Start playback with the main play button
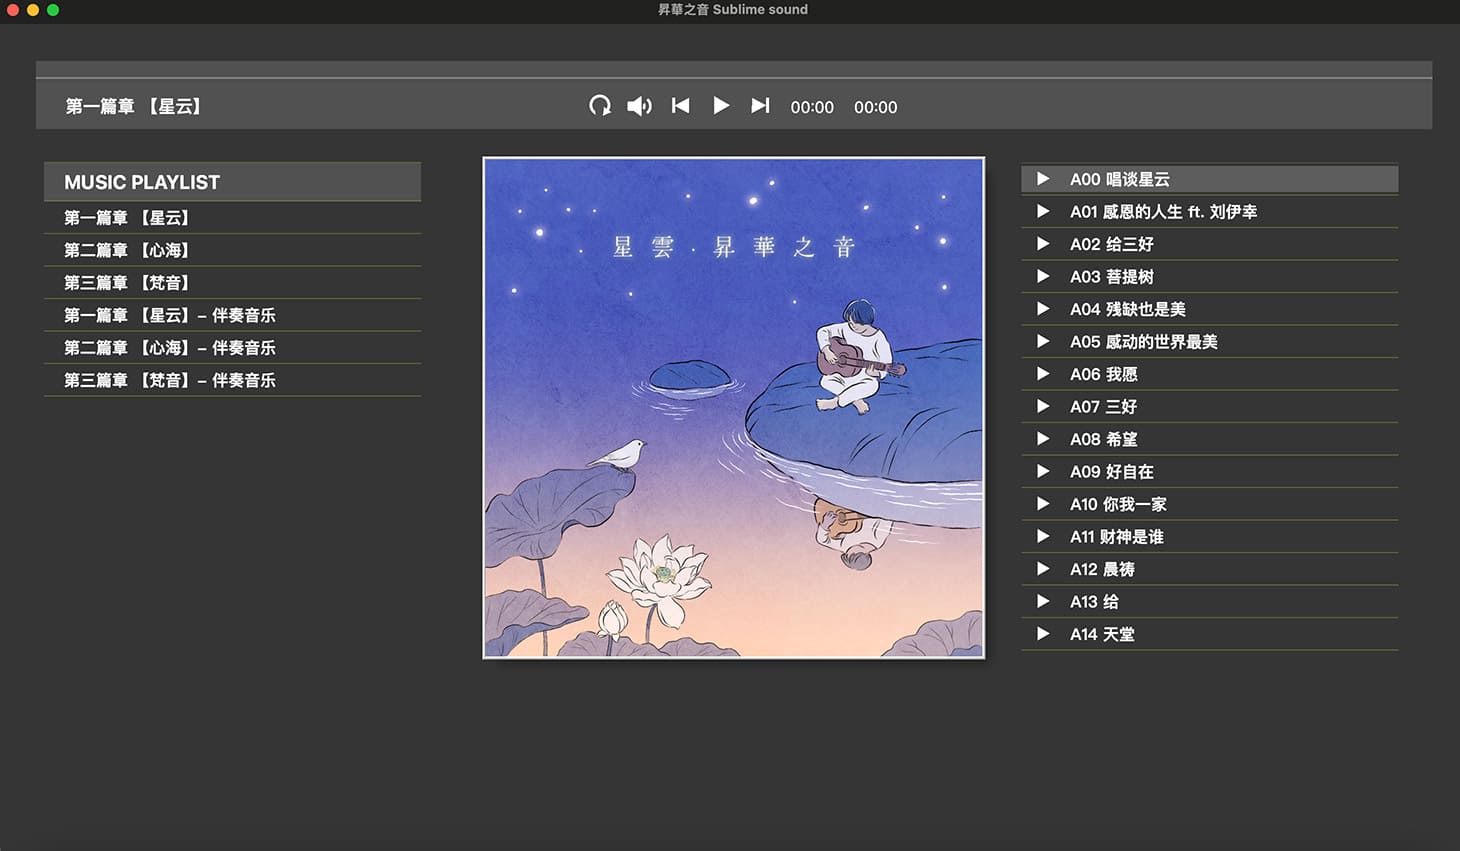Image resolution: width=1460 pixels, height=851 pixels. tap(721, 105)
